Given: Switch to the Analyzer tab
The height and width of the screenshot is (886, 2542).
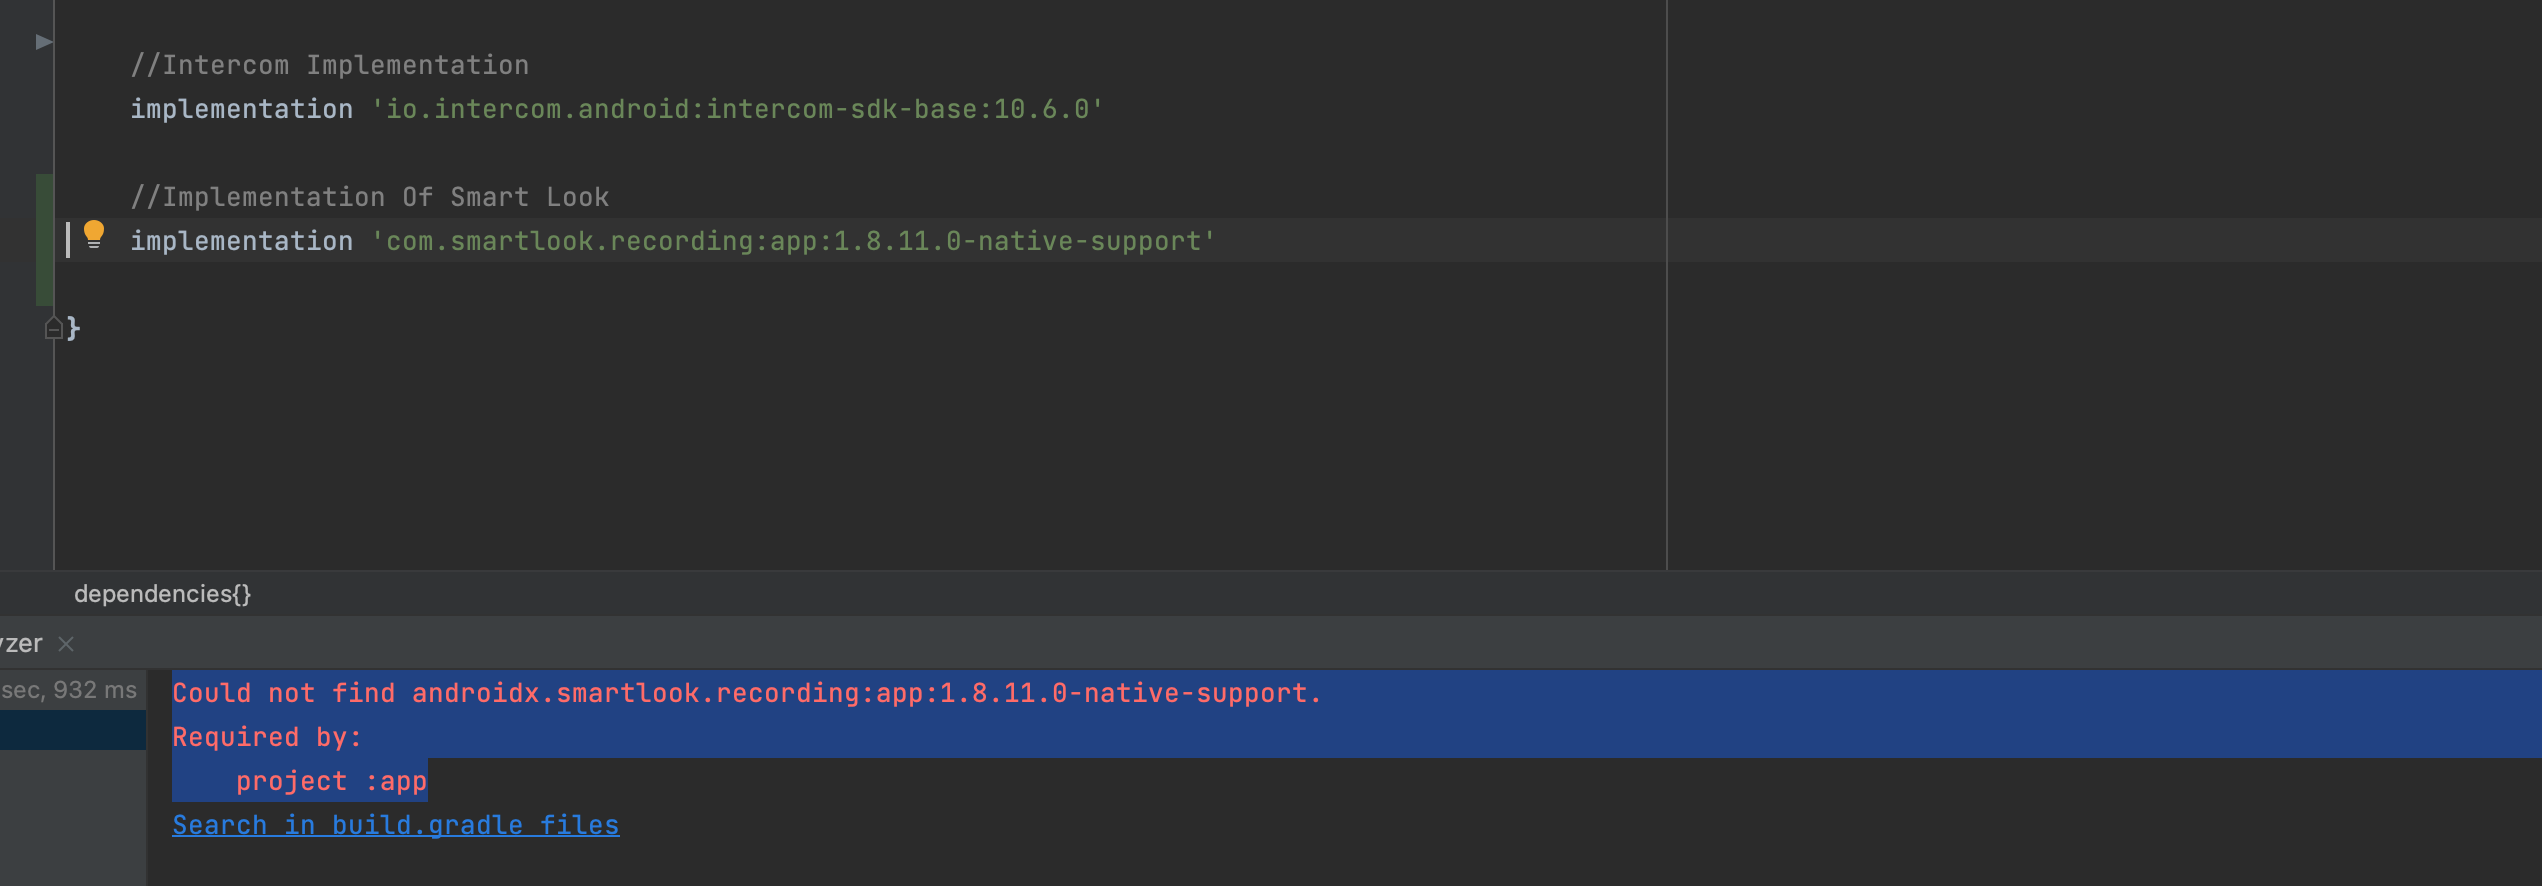Looking at the screenshot, I should 22,643.
